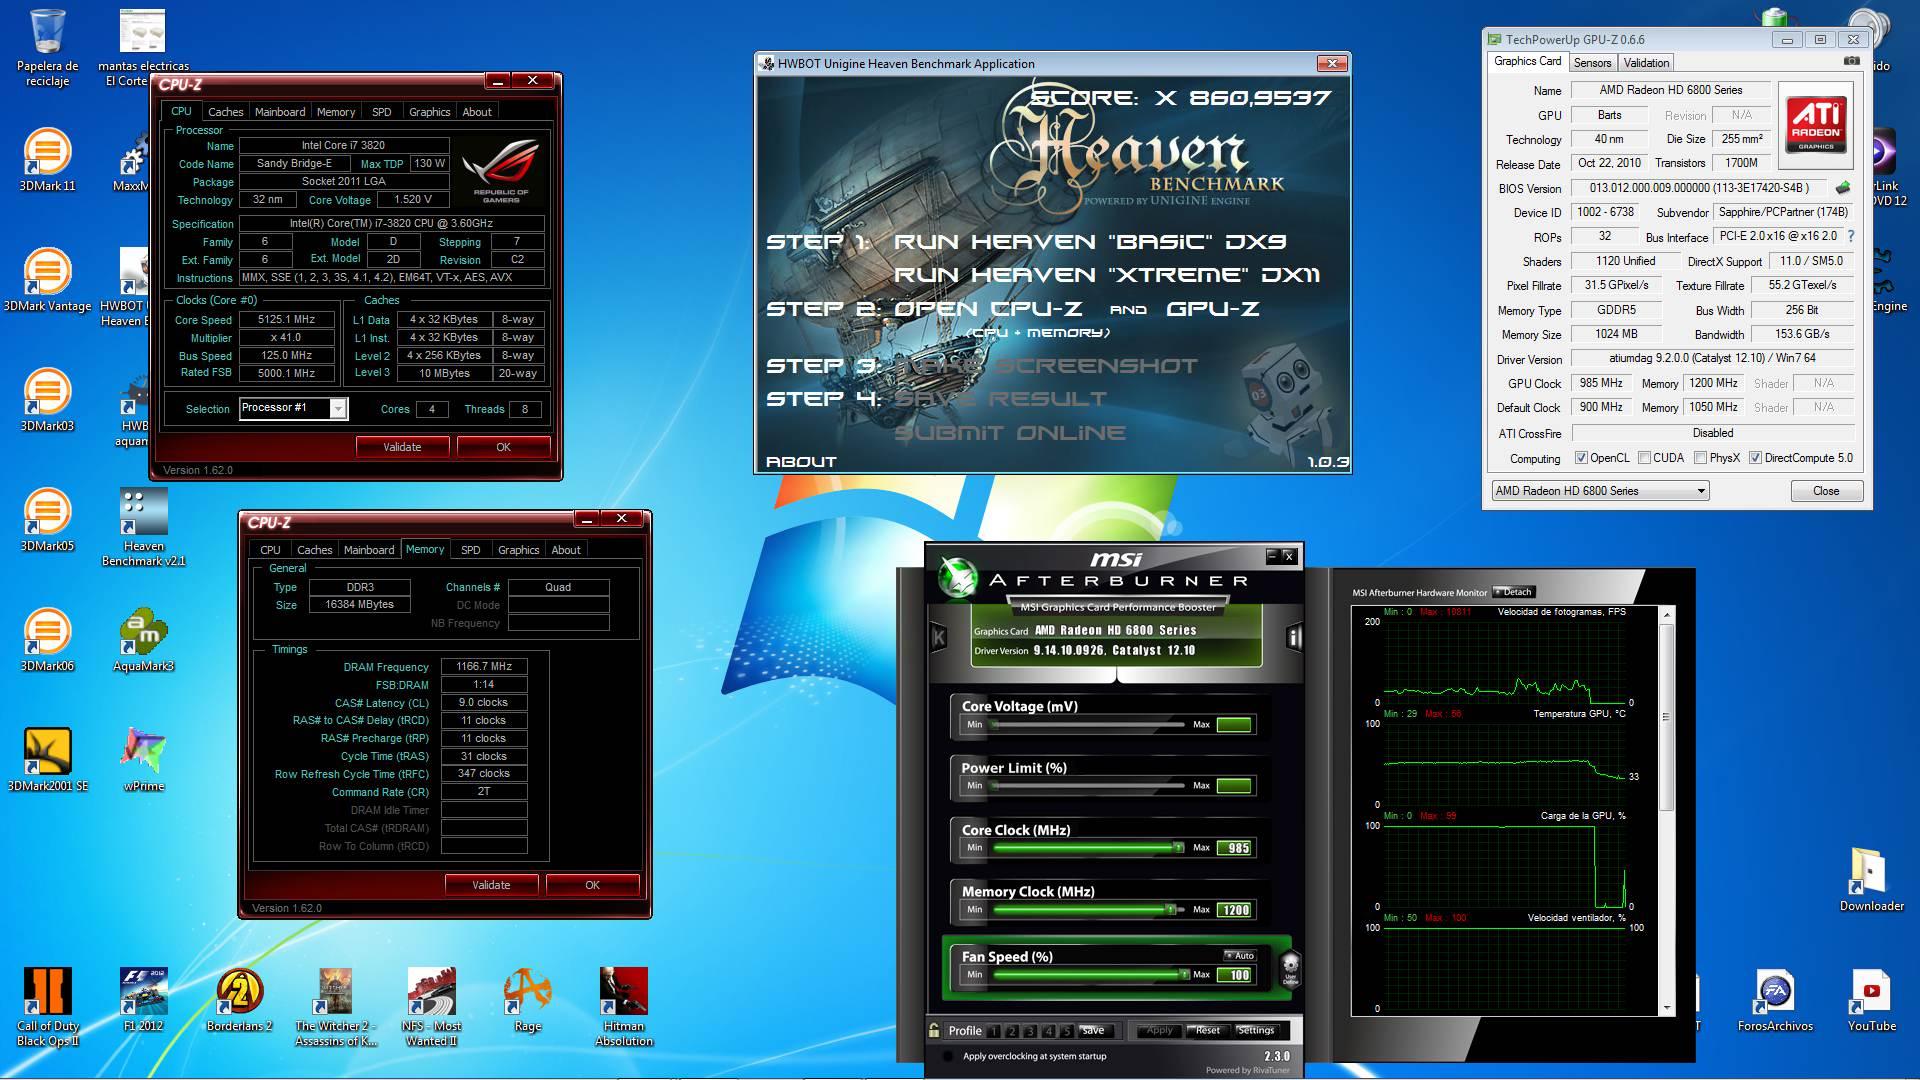Viewport: 1920px width, 1080px height.
Task: Click the Fan Speed slider handle
Action: point(1184,974)
